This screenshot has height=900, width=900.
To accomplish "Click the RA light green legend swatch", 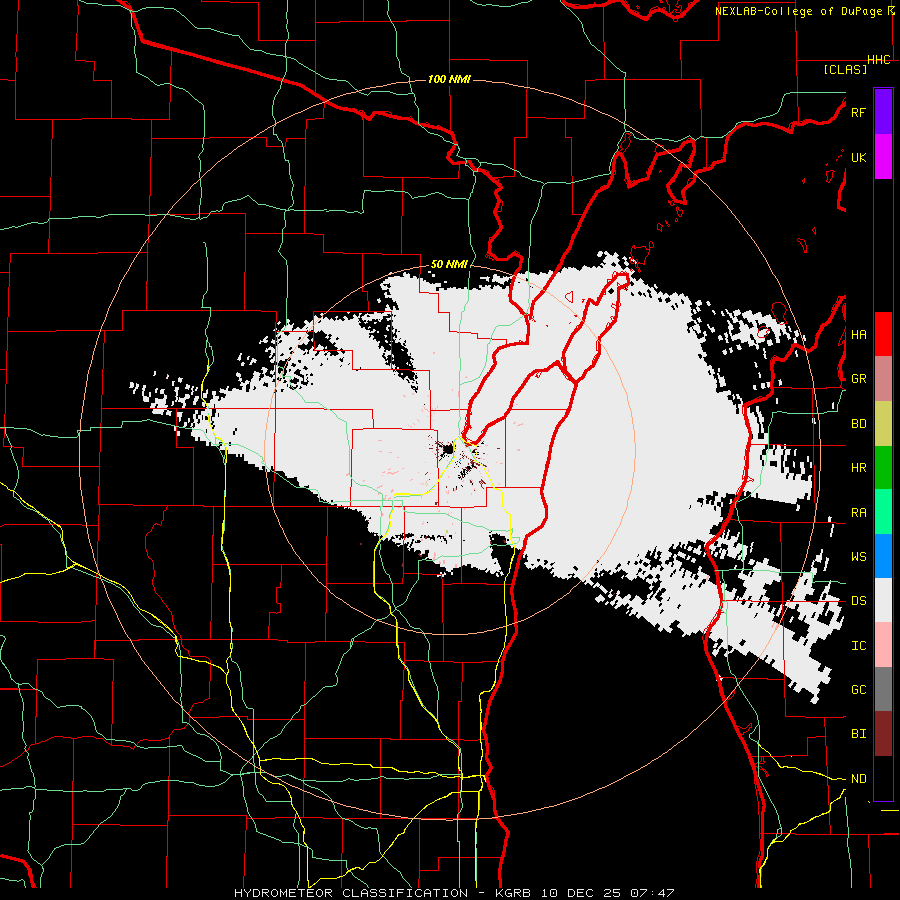I will pyautogui.click(x=883, y=512).
